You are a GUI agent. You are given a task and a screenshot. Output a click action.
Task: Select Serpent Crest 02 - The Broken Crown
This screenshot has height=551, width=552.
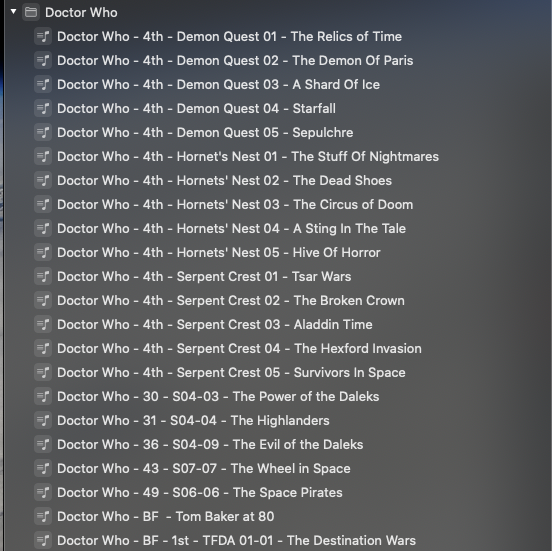pos(231,300)
